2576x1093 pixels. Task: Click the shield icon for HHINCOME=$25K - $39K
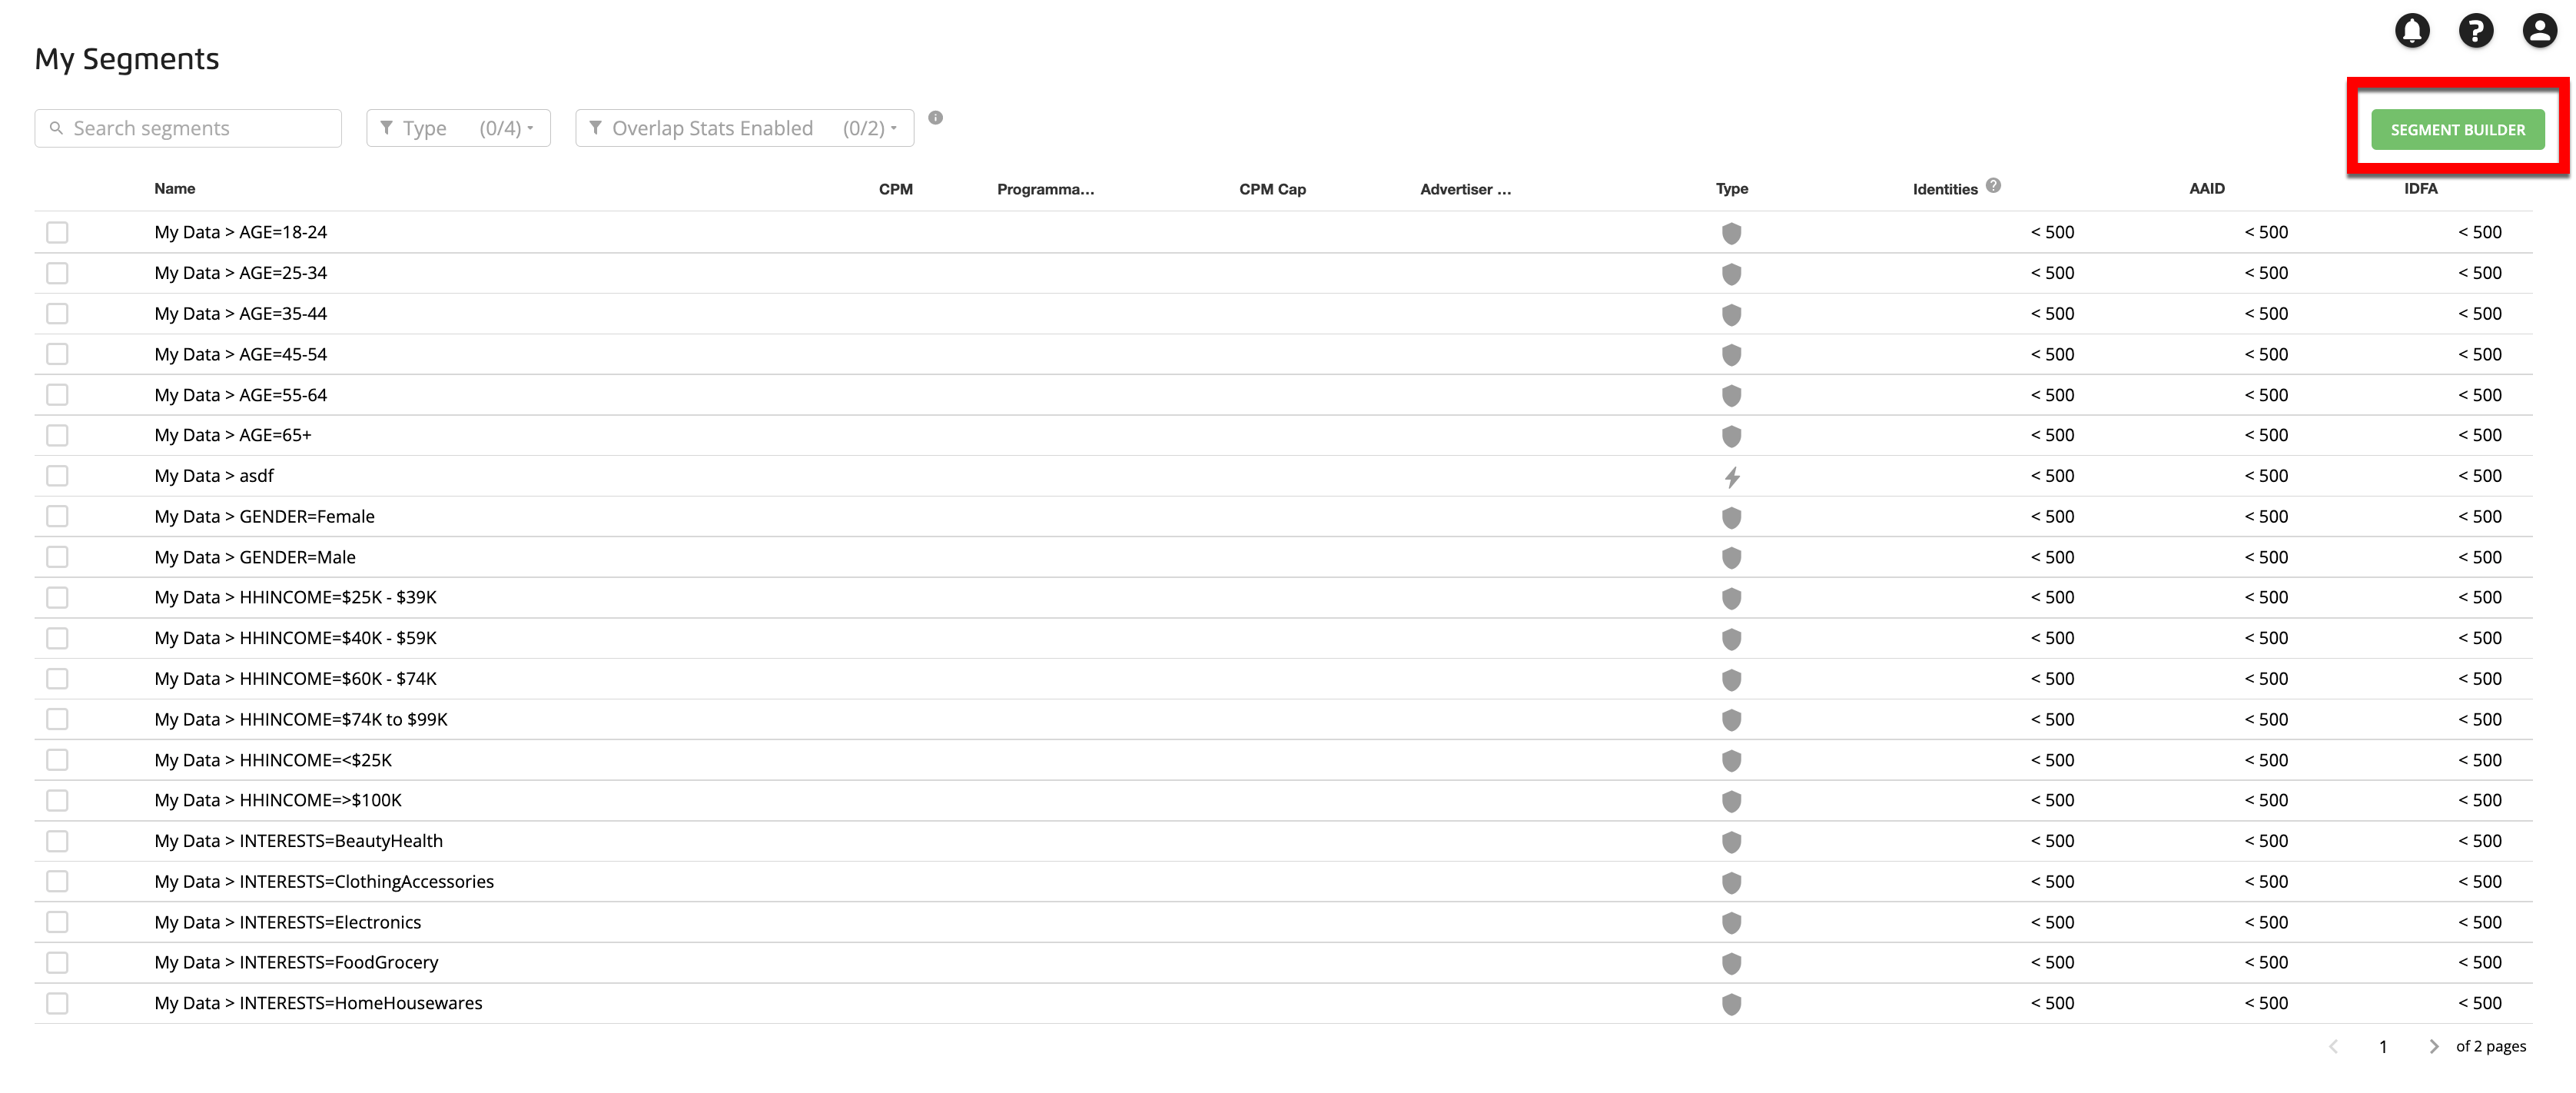click(x=1732, y=598)
